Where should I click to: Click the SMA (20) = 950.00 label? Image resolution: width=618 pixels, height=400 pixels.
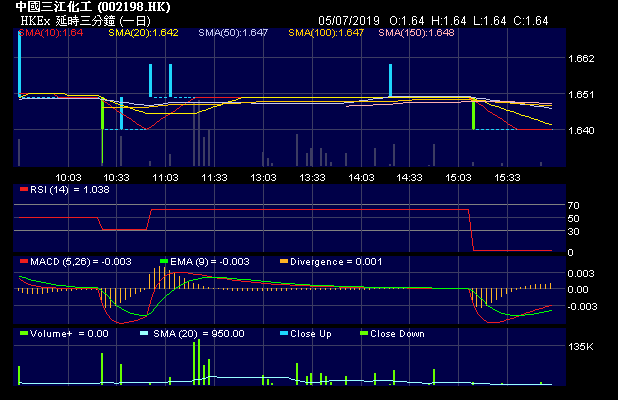pyautogui.click(x=199, y=334)
